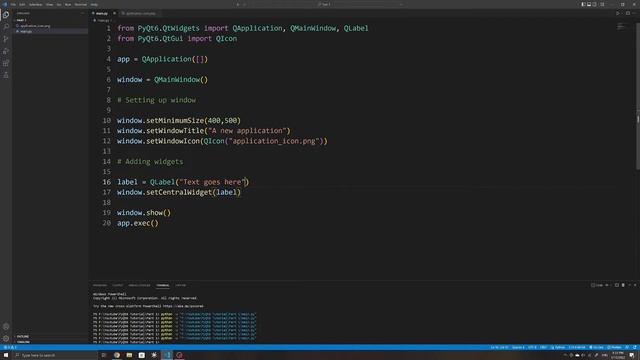Image resolution: width=640 pixels, height=360 pixels.
Task: Open the Extensions view
Action: click(6, 63)
